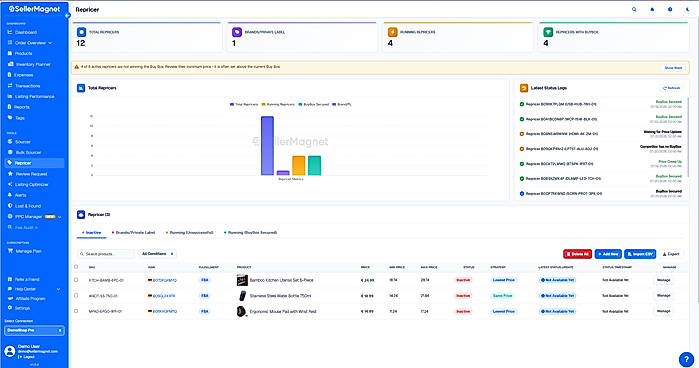Open the All Conditions dropdown
Image resolution: width=699 pixels, height=368 pixels.
click(157, 254)
